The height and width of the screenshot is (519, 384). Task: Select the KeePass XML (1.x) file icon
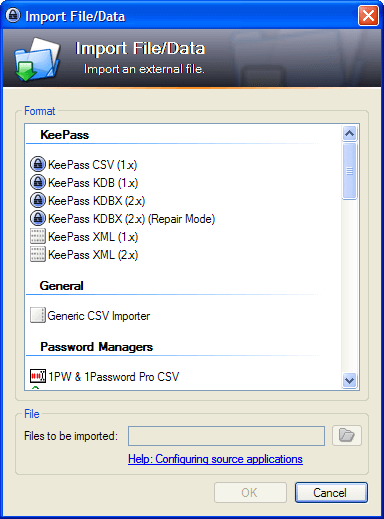[38, 236]
